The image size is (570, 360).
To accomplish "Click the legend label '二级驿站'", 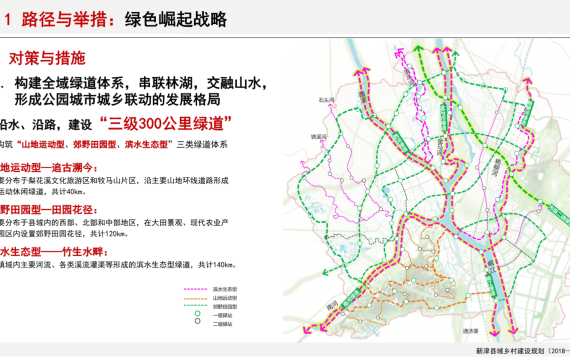I will point(222,324).
